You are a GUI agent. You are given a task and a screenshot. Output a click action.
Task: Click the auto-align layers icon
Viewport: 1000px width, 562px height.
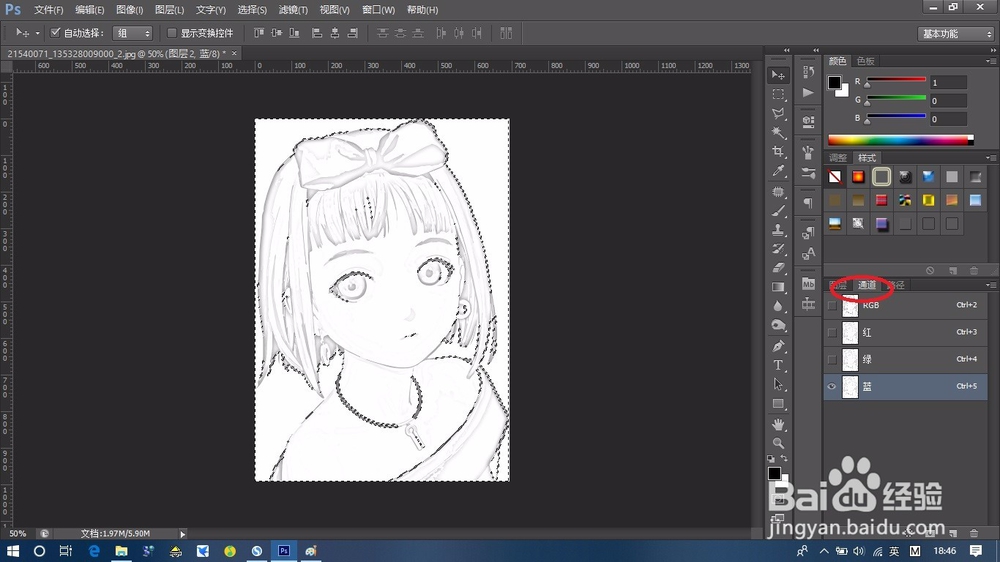pos(506,33)
